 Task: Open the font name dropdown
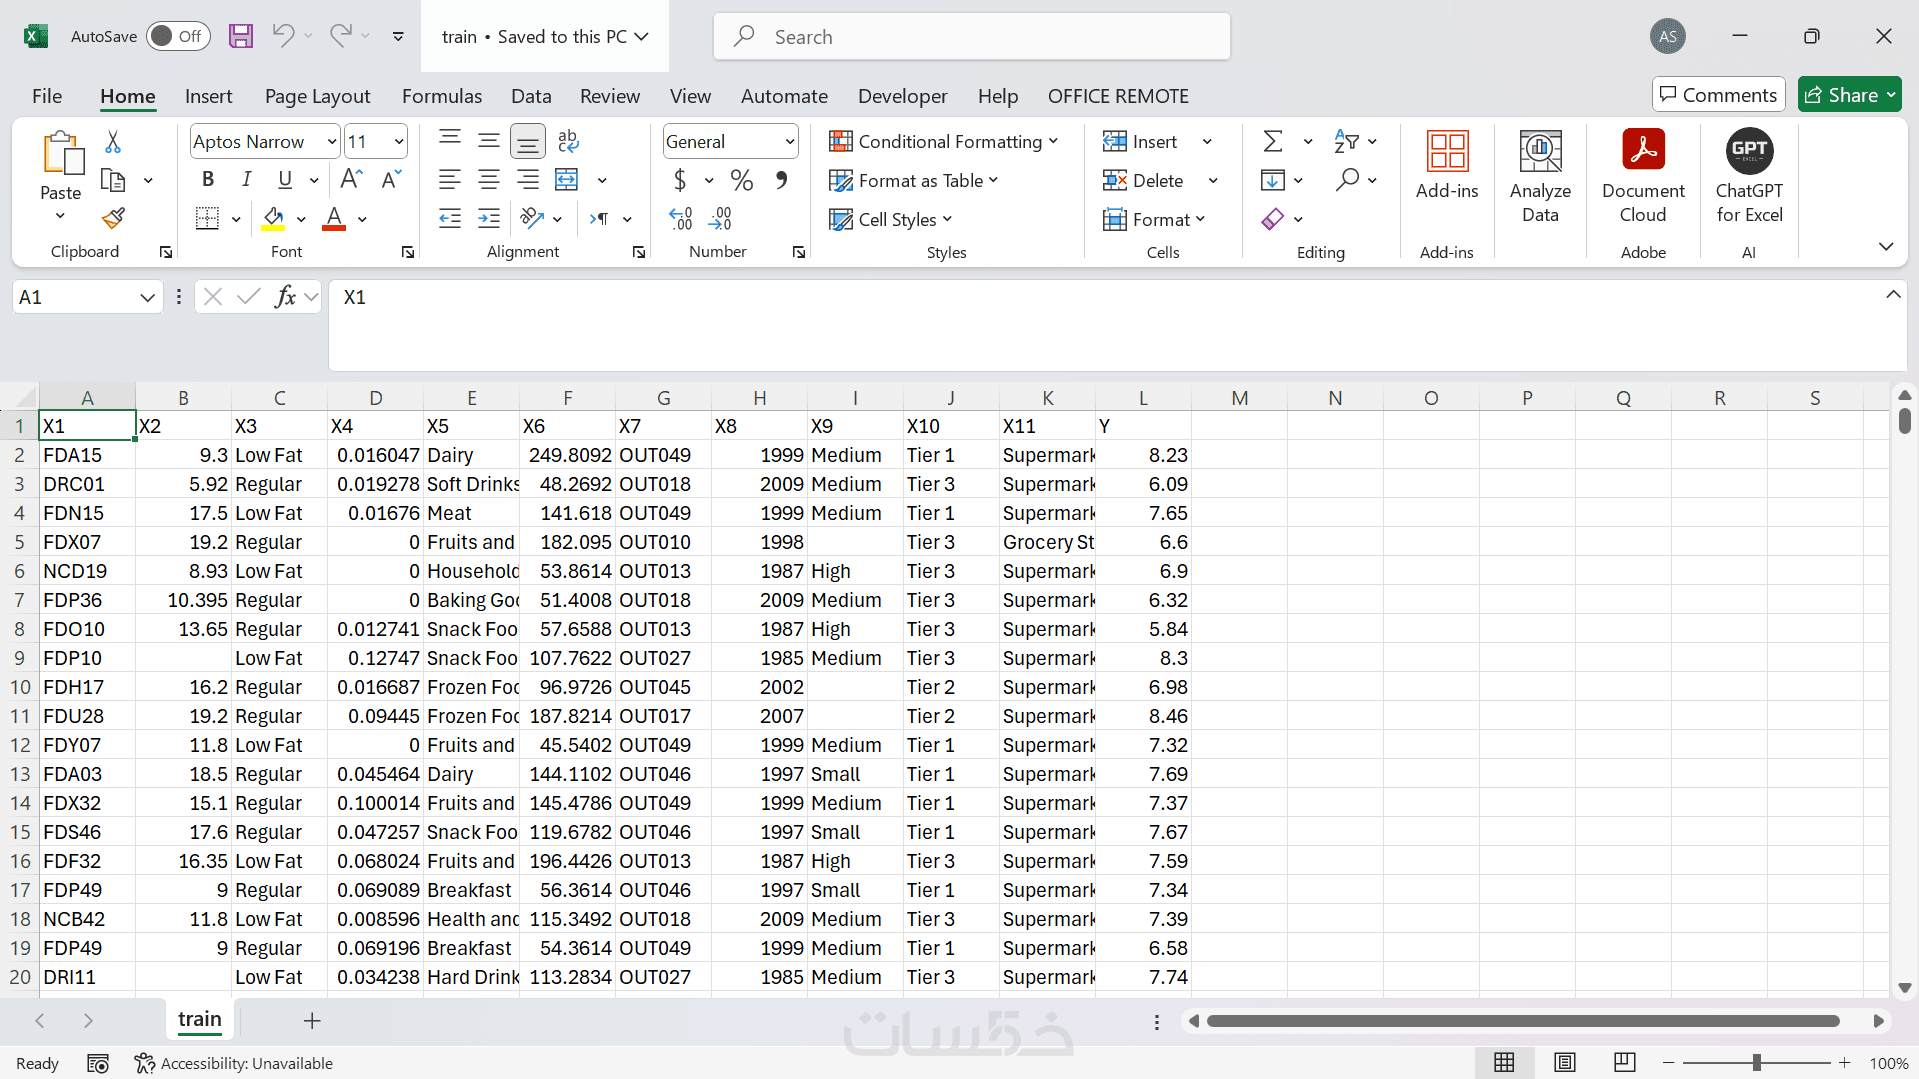[332, 142]
